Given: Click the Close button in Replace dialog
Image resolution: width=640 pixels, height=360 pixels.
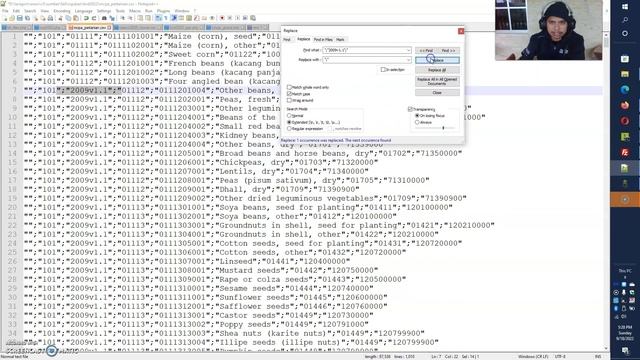Looking at the screenshot, I should coord(437,93).
